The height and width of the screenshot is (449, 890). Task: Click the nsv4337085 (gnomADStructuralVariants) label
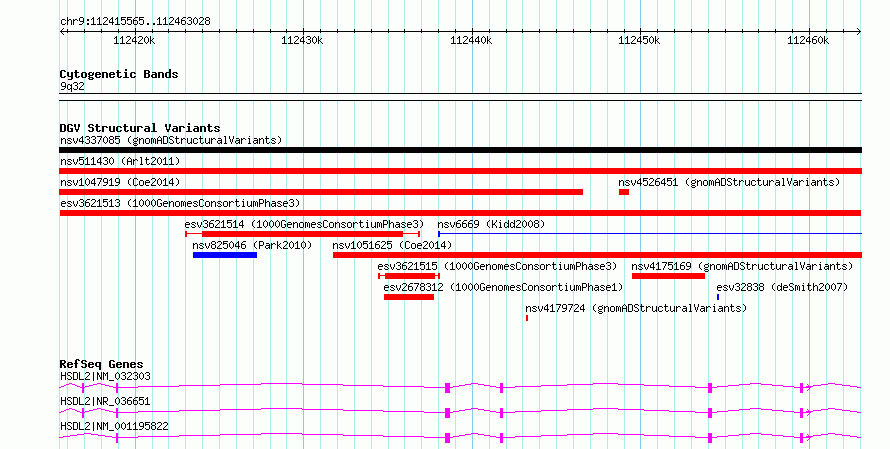[x=171, y=140]
